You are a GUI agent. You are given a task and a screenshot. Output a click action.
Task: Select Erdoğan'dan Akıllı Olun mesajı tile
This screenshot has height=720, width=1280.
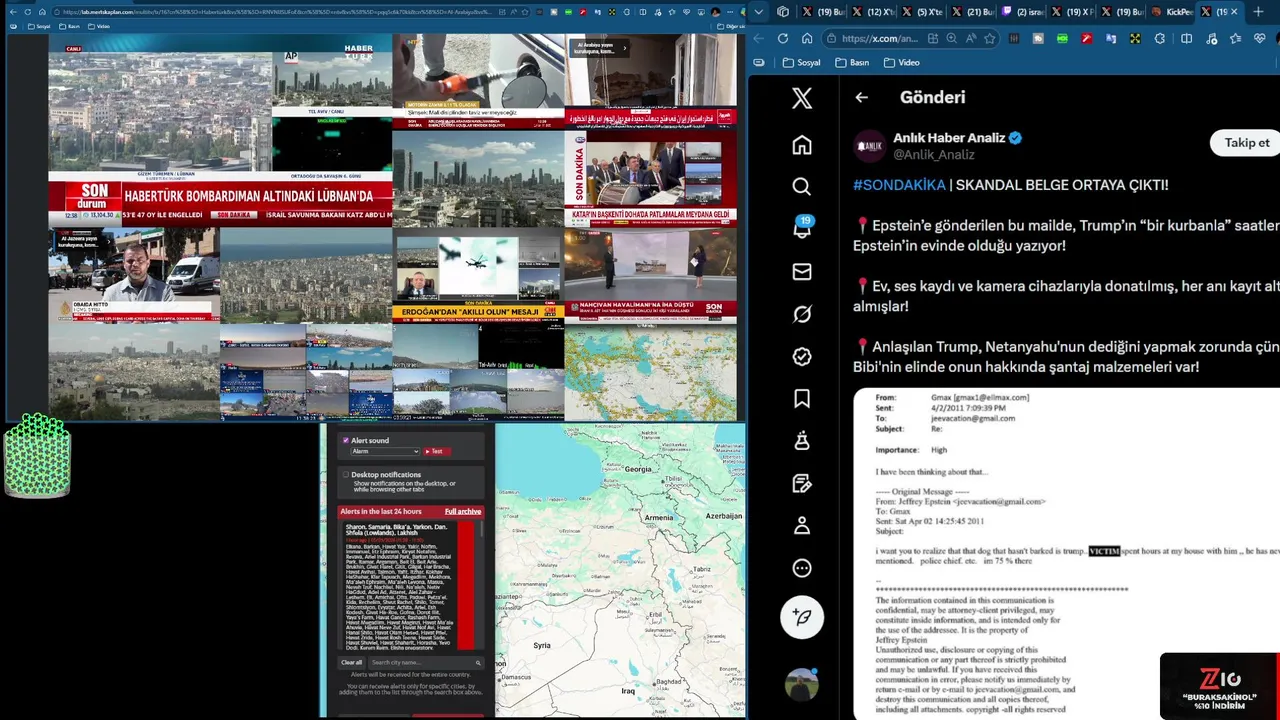[478, 275]
